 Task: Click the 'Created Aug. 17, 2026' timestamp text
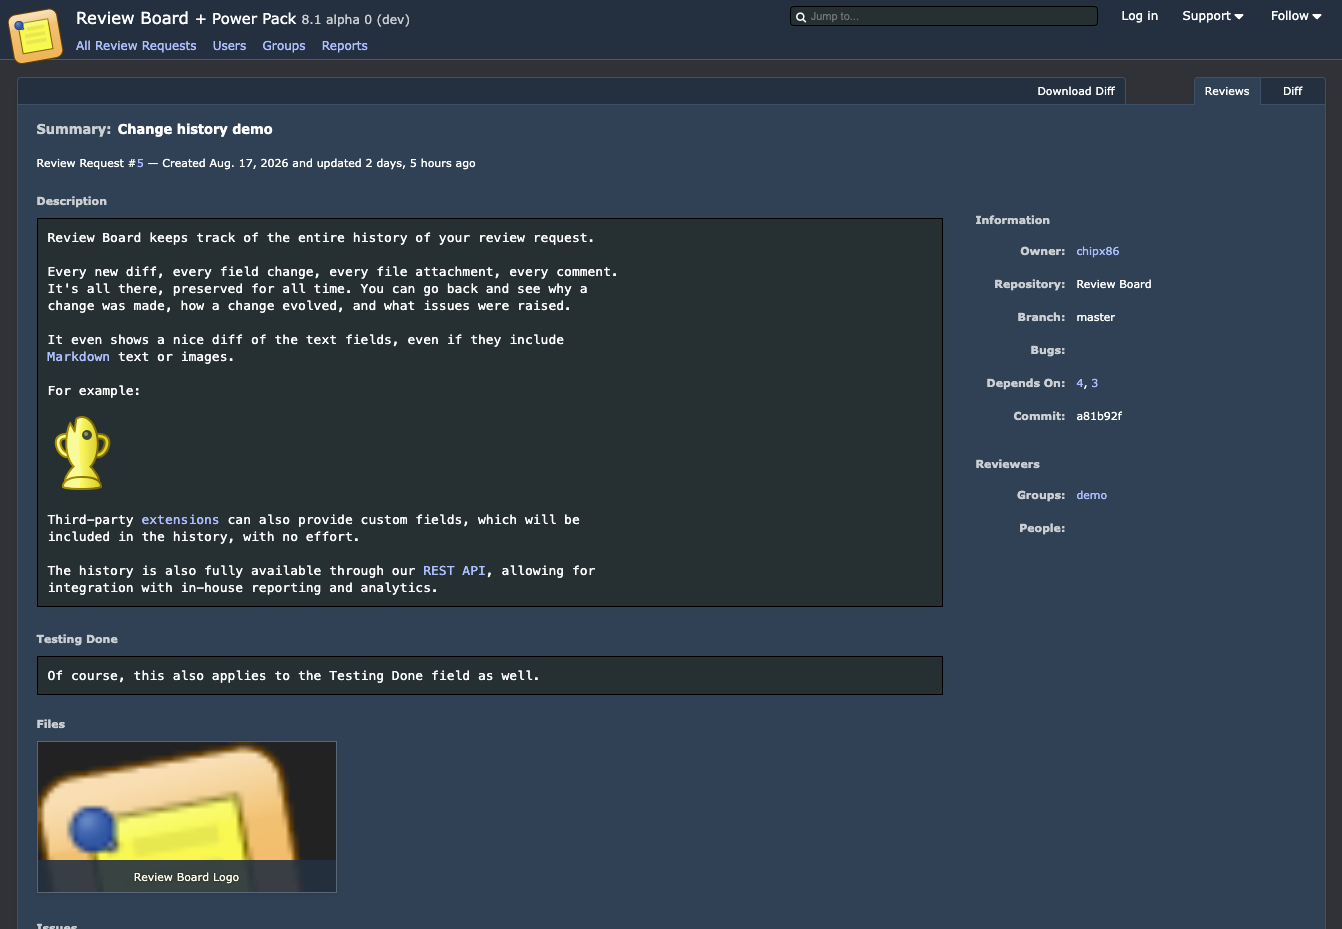pos(225,163)
